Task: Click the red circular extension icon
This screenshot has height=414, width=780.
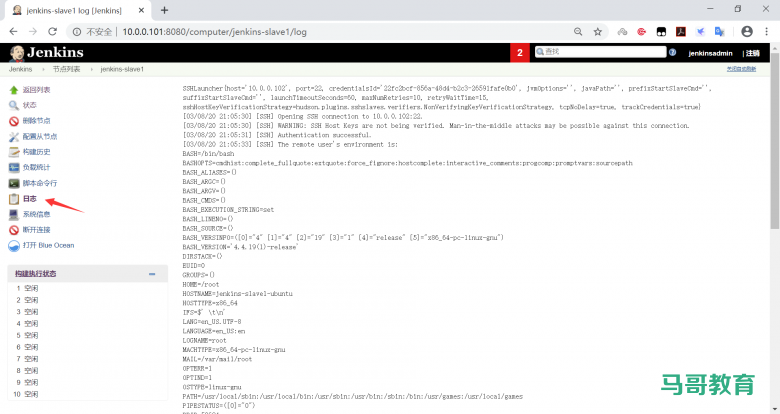Action: coord(642,32)
